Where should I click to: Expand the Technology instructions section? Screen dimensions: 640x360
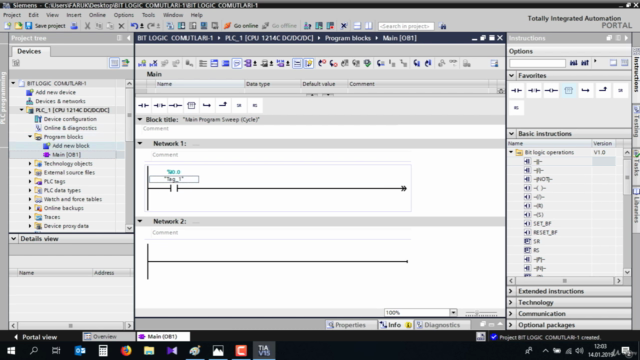click(x=511, y=302)
